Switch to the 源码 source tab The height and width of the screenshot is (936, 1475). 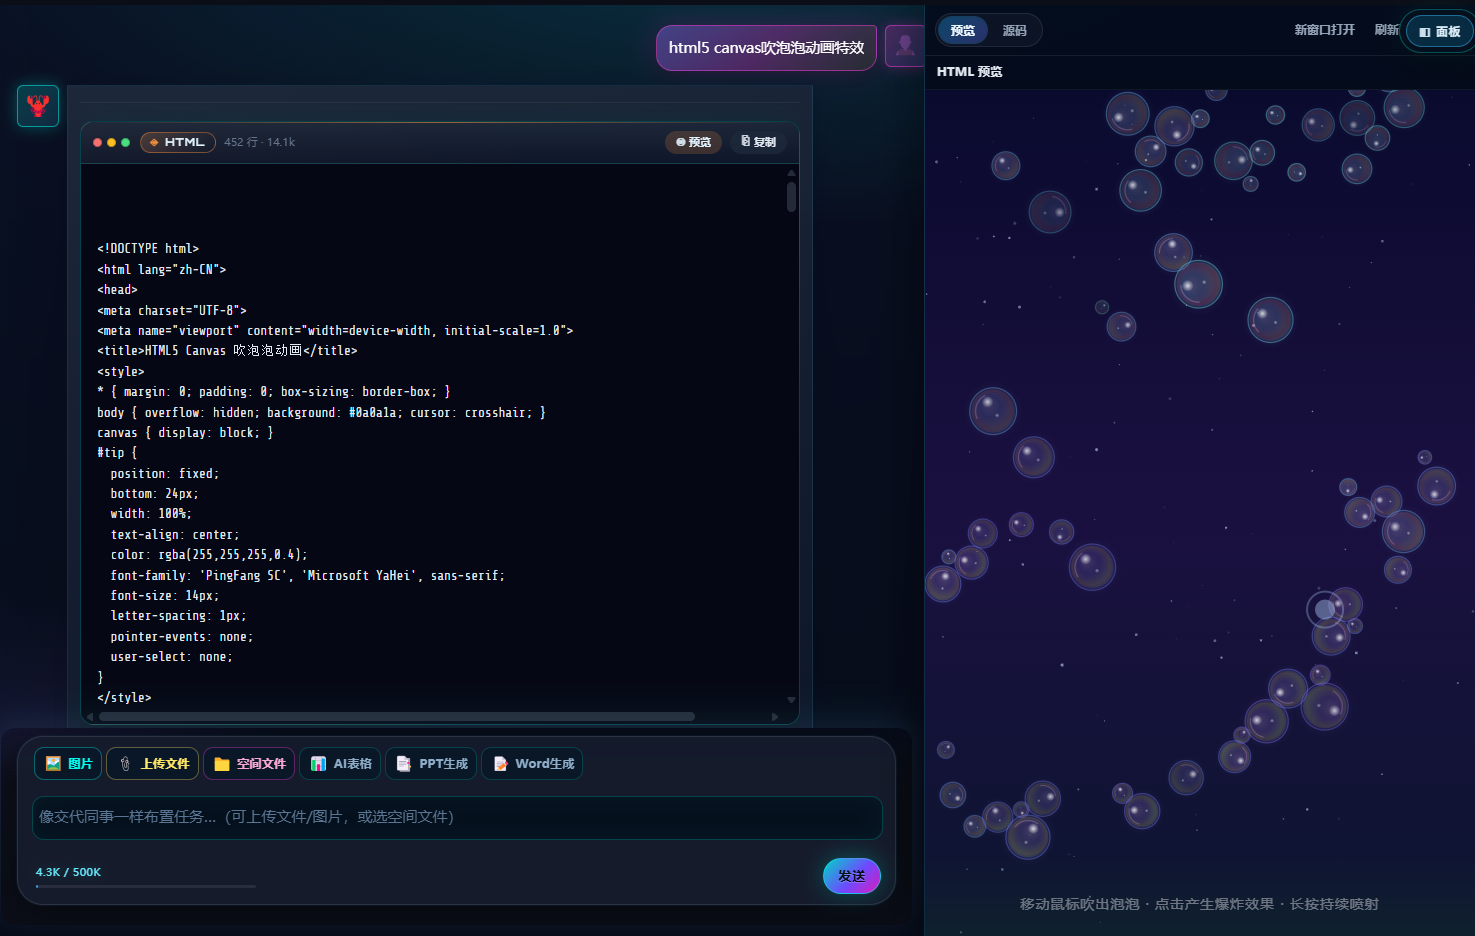[x=1015, y=31]
